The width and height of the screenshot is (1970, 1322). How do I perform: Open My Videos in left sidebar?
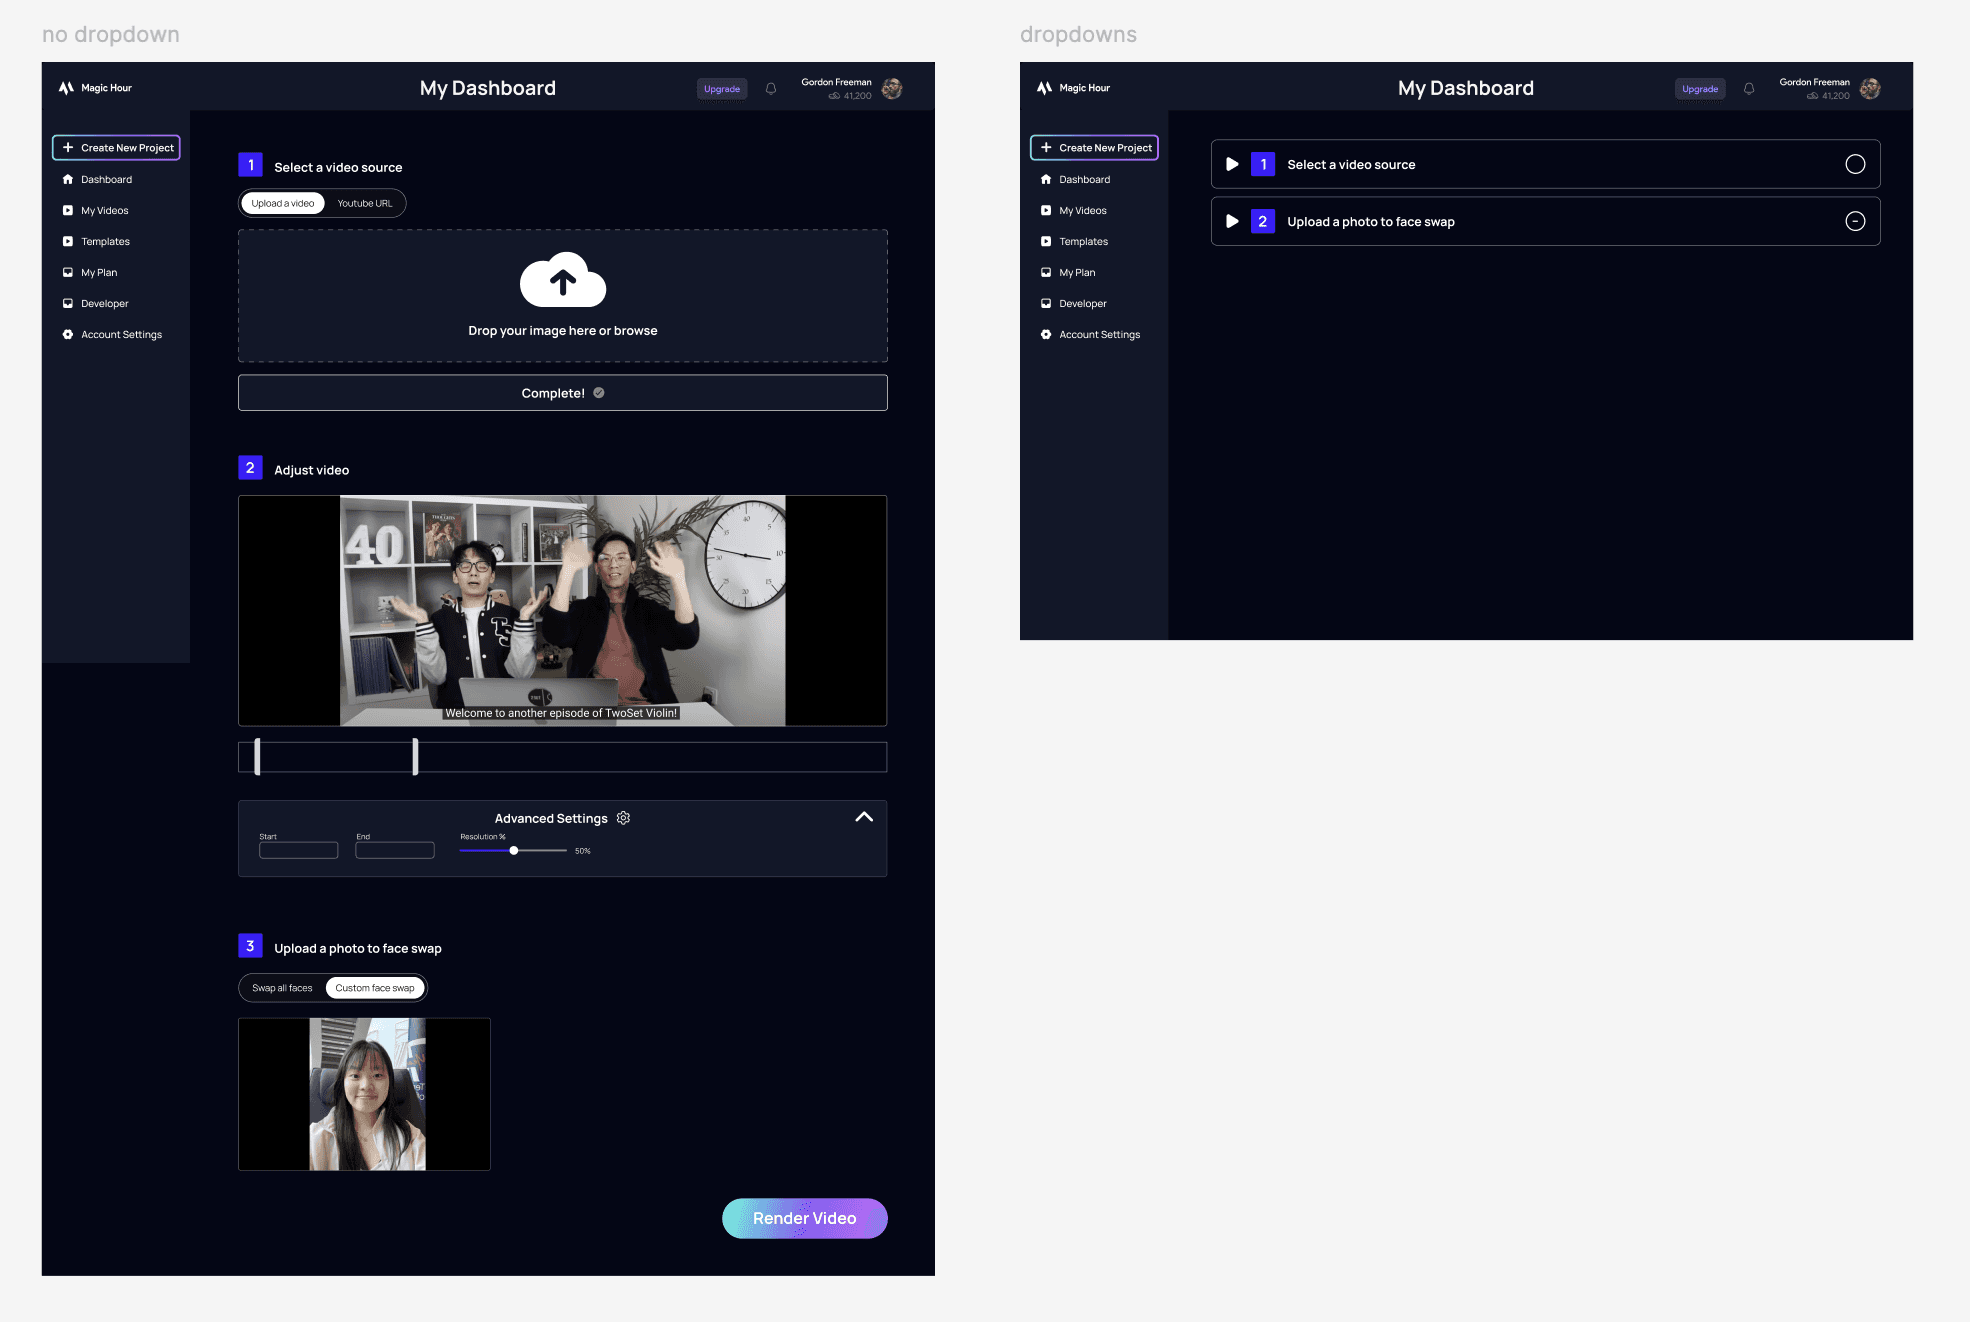104,211
